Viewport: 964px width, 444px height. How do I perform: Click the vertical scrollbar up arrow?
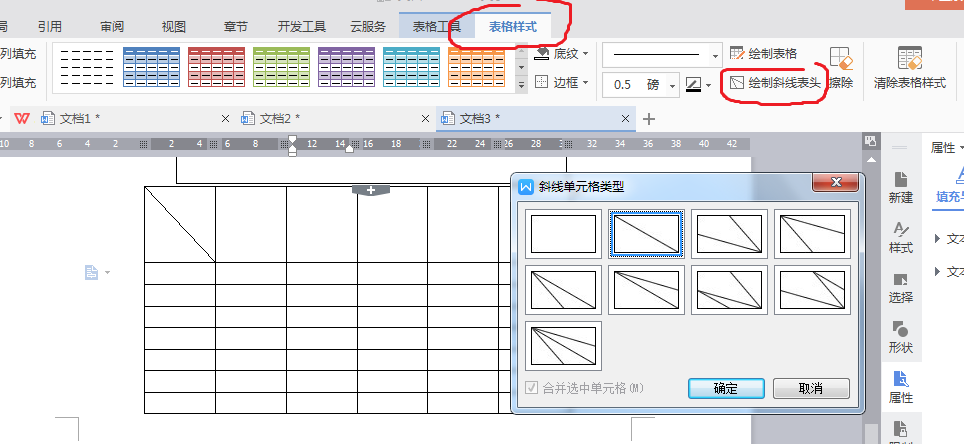click(x=870, y=160)
